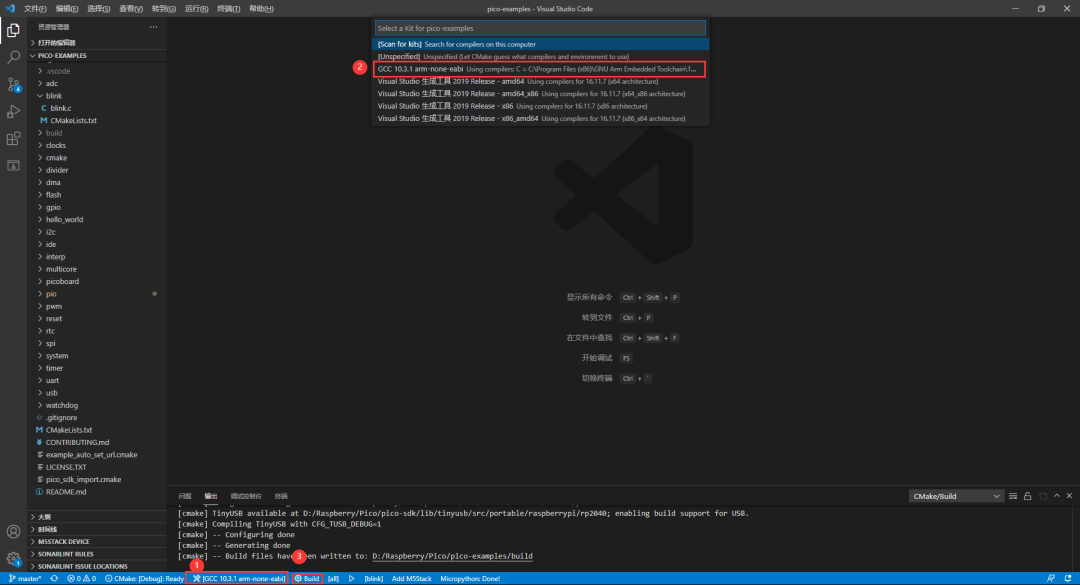Open the Manage gear icon

[x=13, y=558]
